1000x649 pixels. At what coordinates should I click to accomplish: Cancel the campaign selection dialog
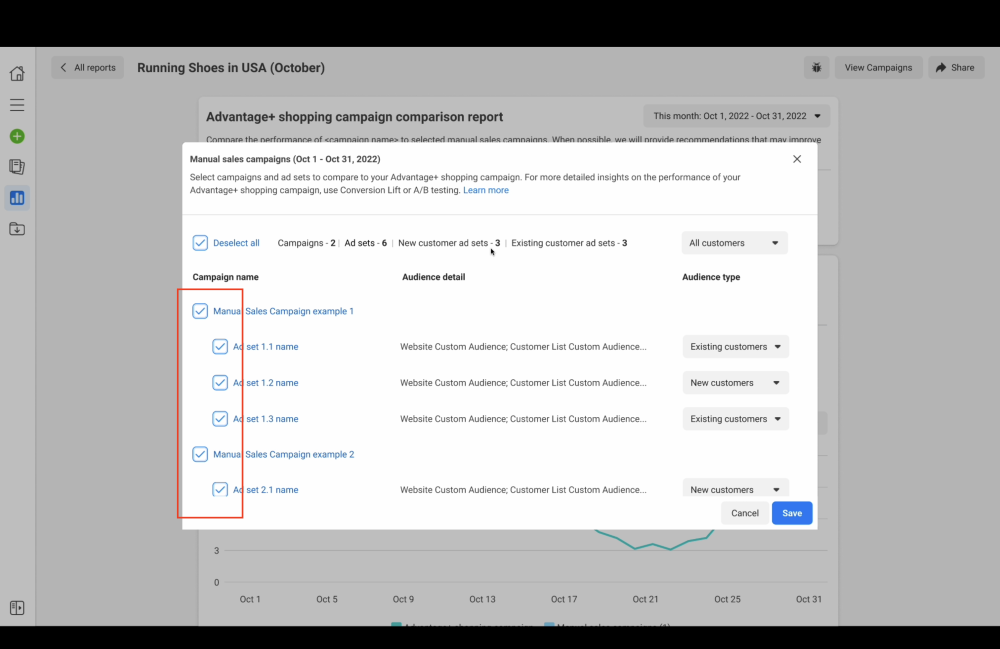(744, 513)
